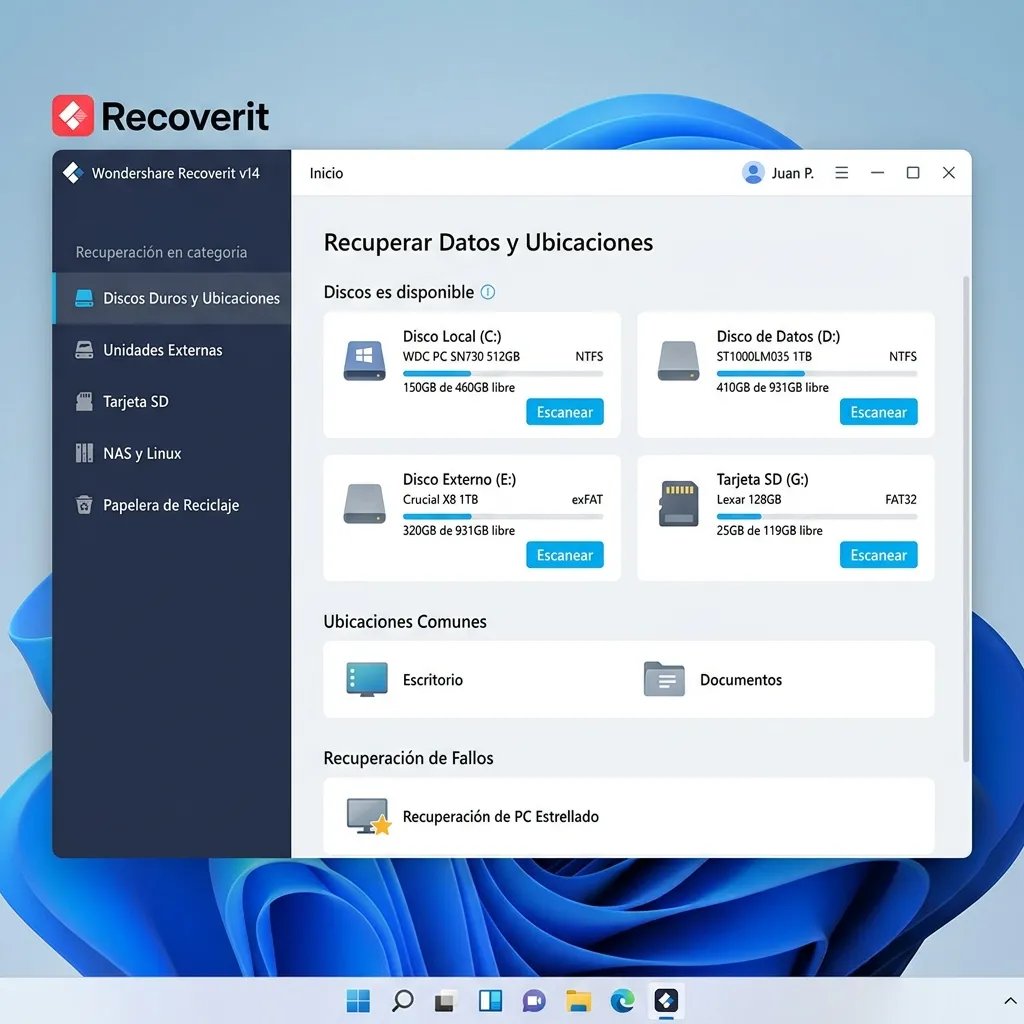The image size is (1024, 1024).
Task: Expand the system tray hidden icons chevron
Action: pyautogui.click(x=1010, y=1001)
